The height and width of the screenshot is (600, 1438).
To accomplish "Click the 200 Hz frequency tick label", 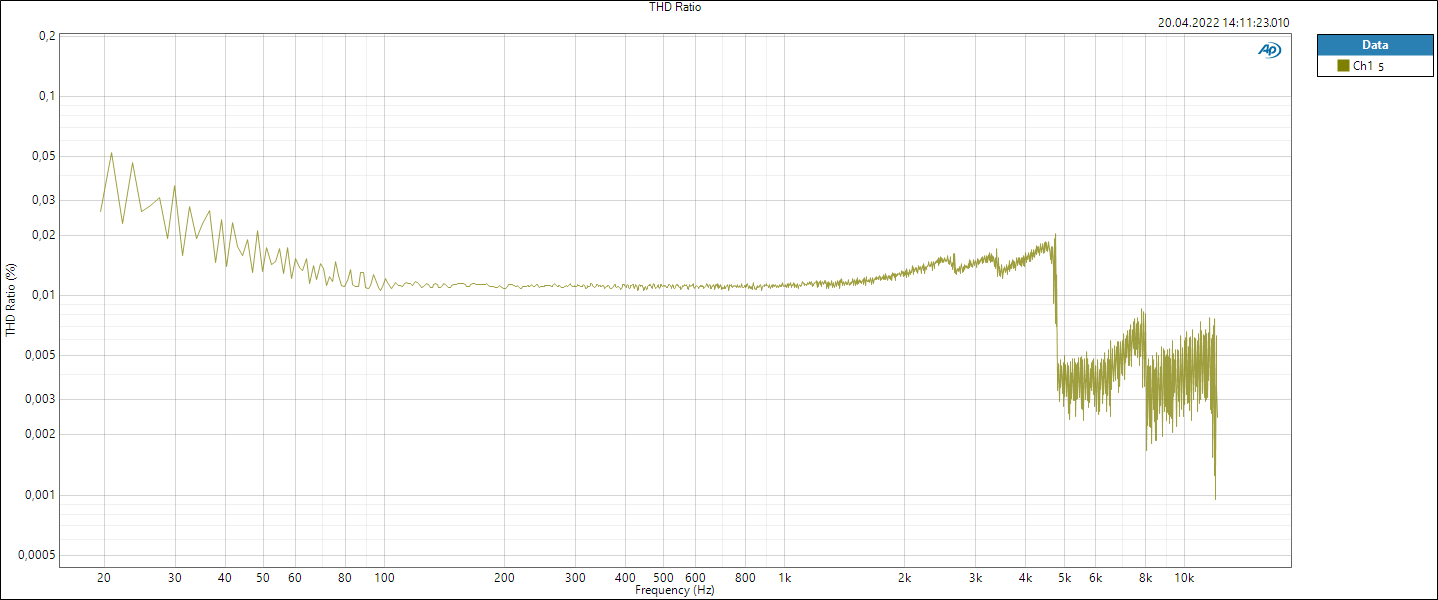I will (x=504, y=578).
